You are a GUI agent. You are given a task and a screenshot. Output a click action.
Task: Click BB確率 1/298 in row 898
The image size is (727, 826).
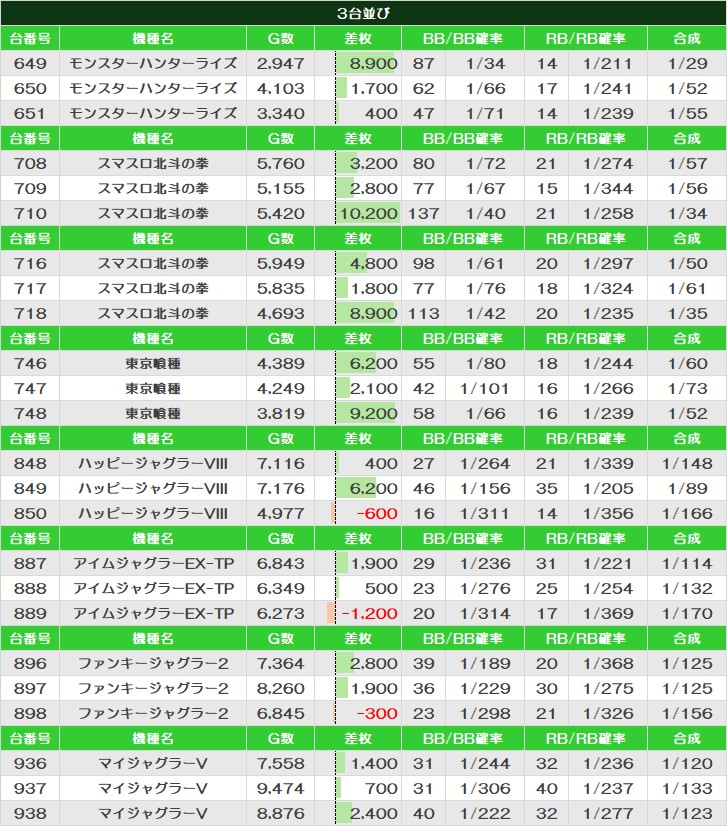point(484,714)
